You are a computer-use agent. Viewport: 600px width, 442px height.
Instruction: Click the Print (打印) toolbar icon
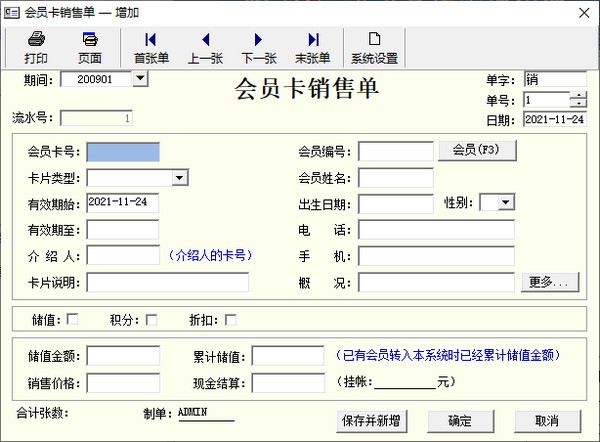36,46
